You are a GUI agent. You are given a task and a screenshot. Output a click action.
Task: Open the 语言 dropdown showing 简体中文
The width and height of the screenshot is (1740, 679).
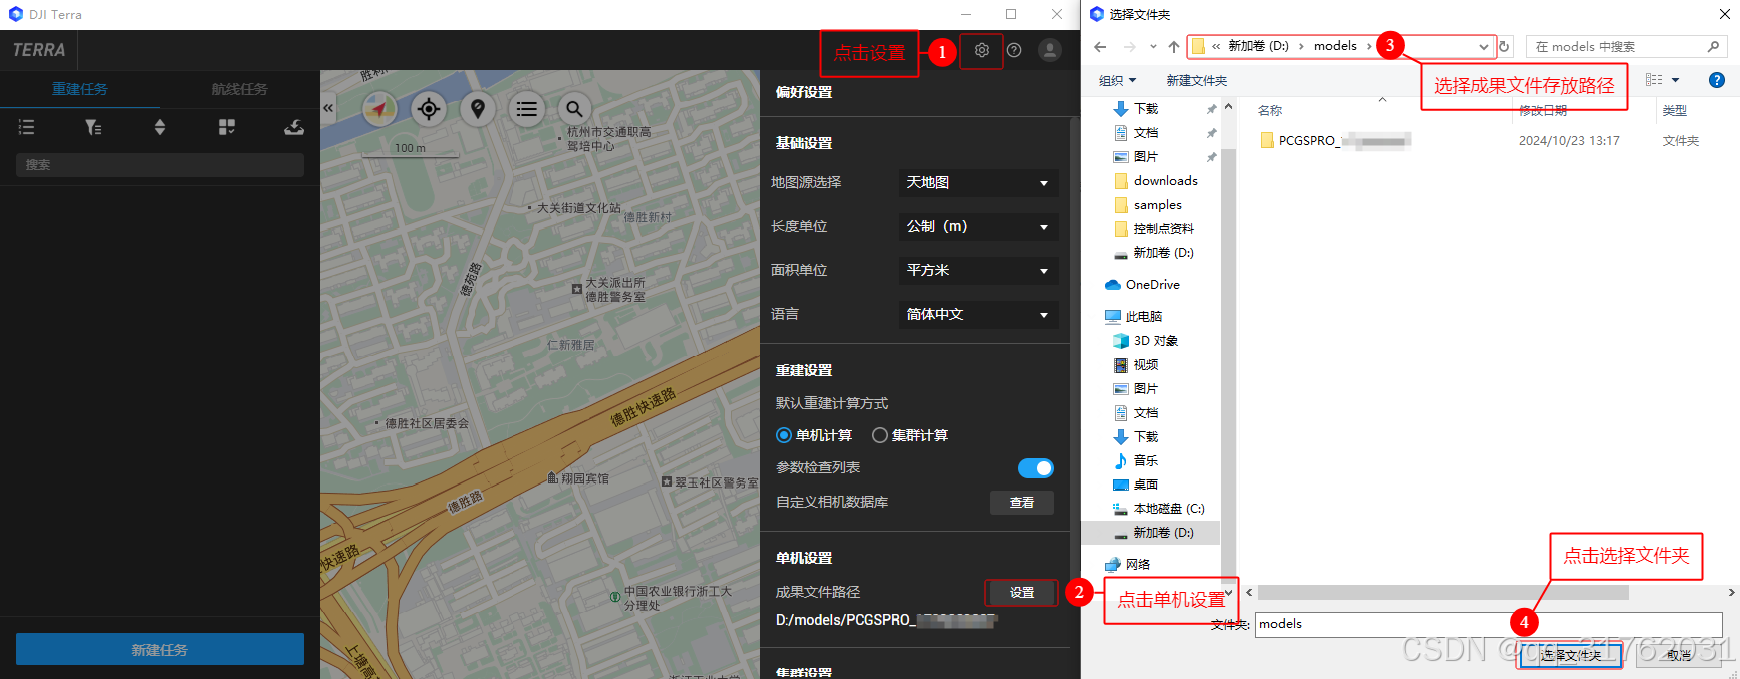978,314
